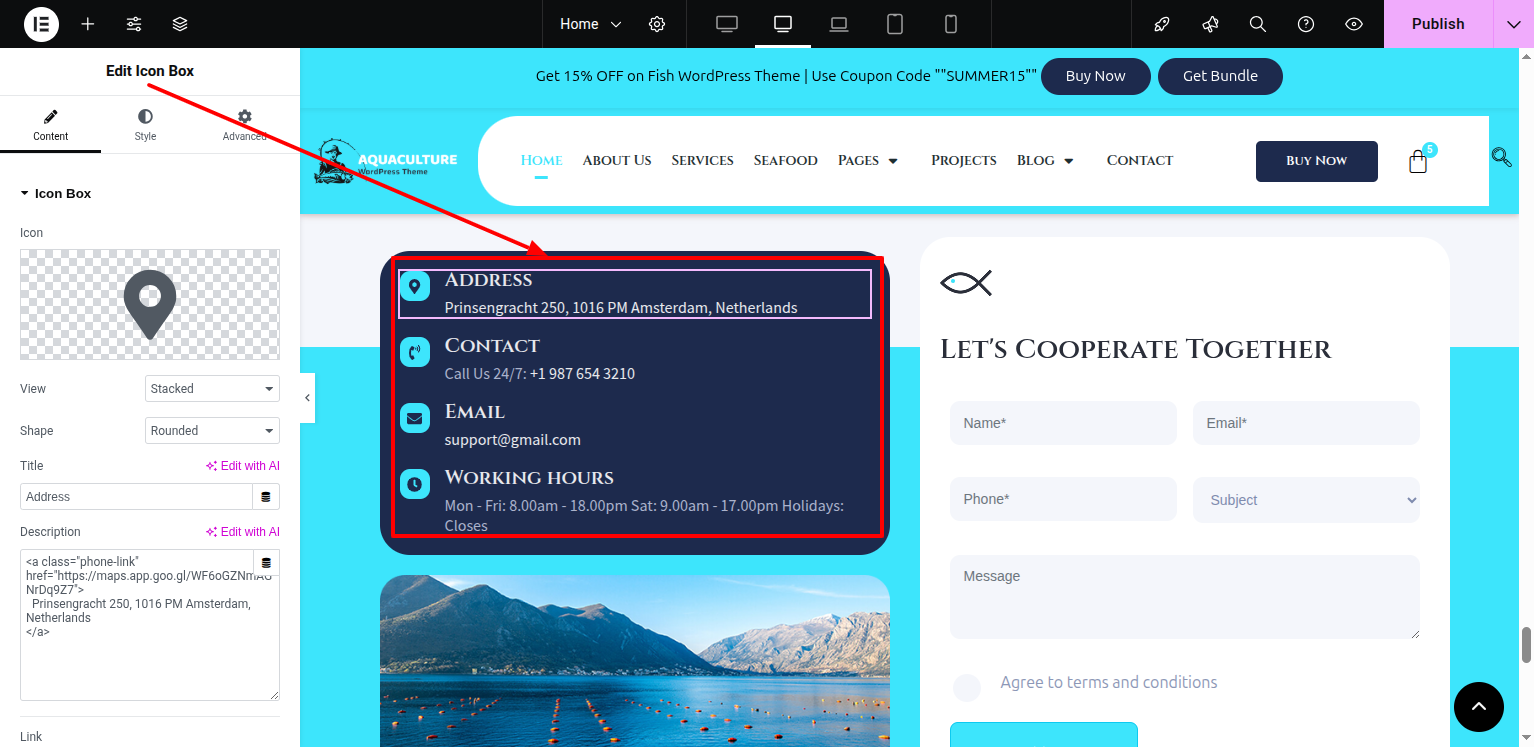
Task: Click the Add Element plus icon
Action: pyautogui.click(x=88, y=24)
